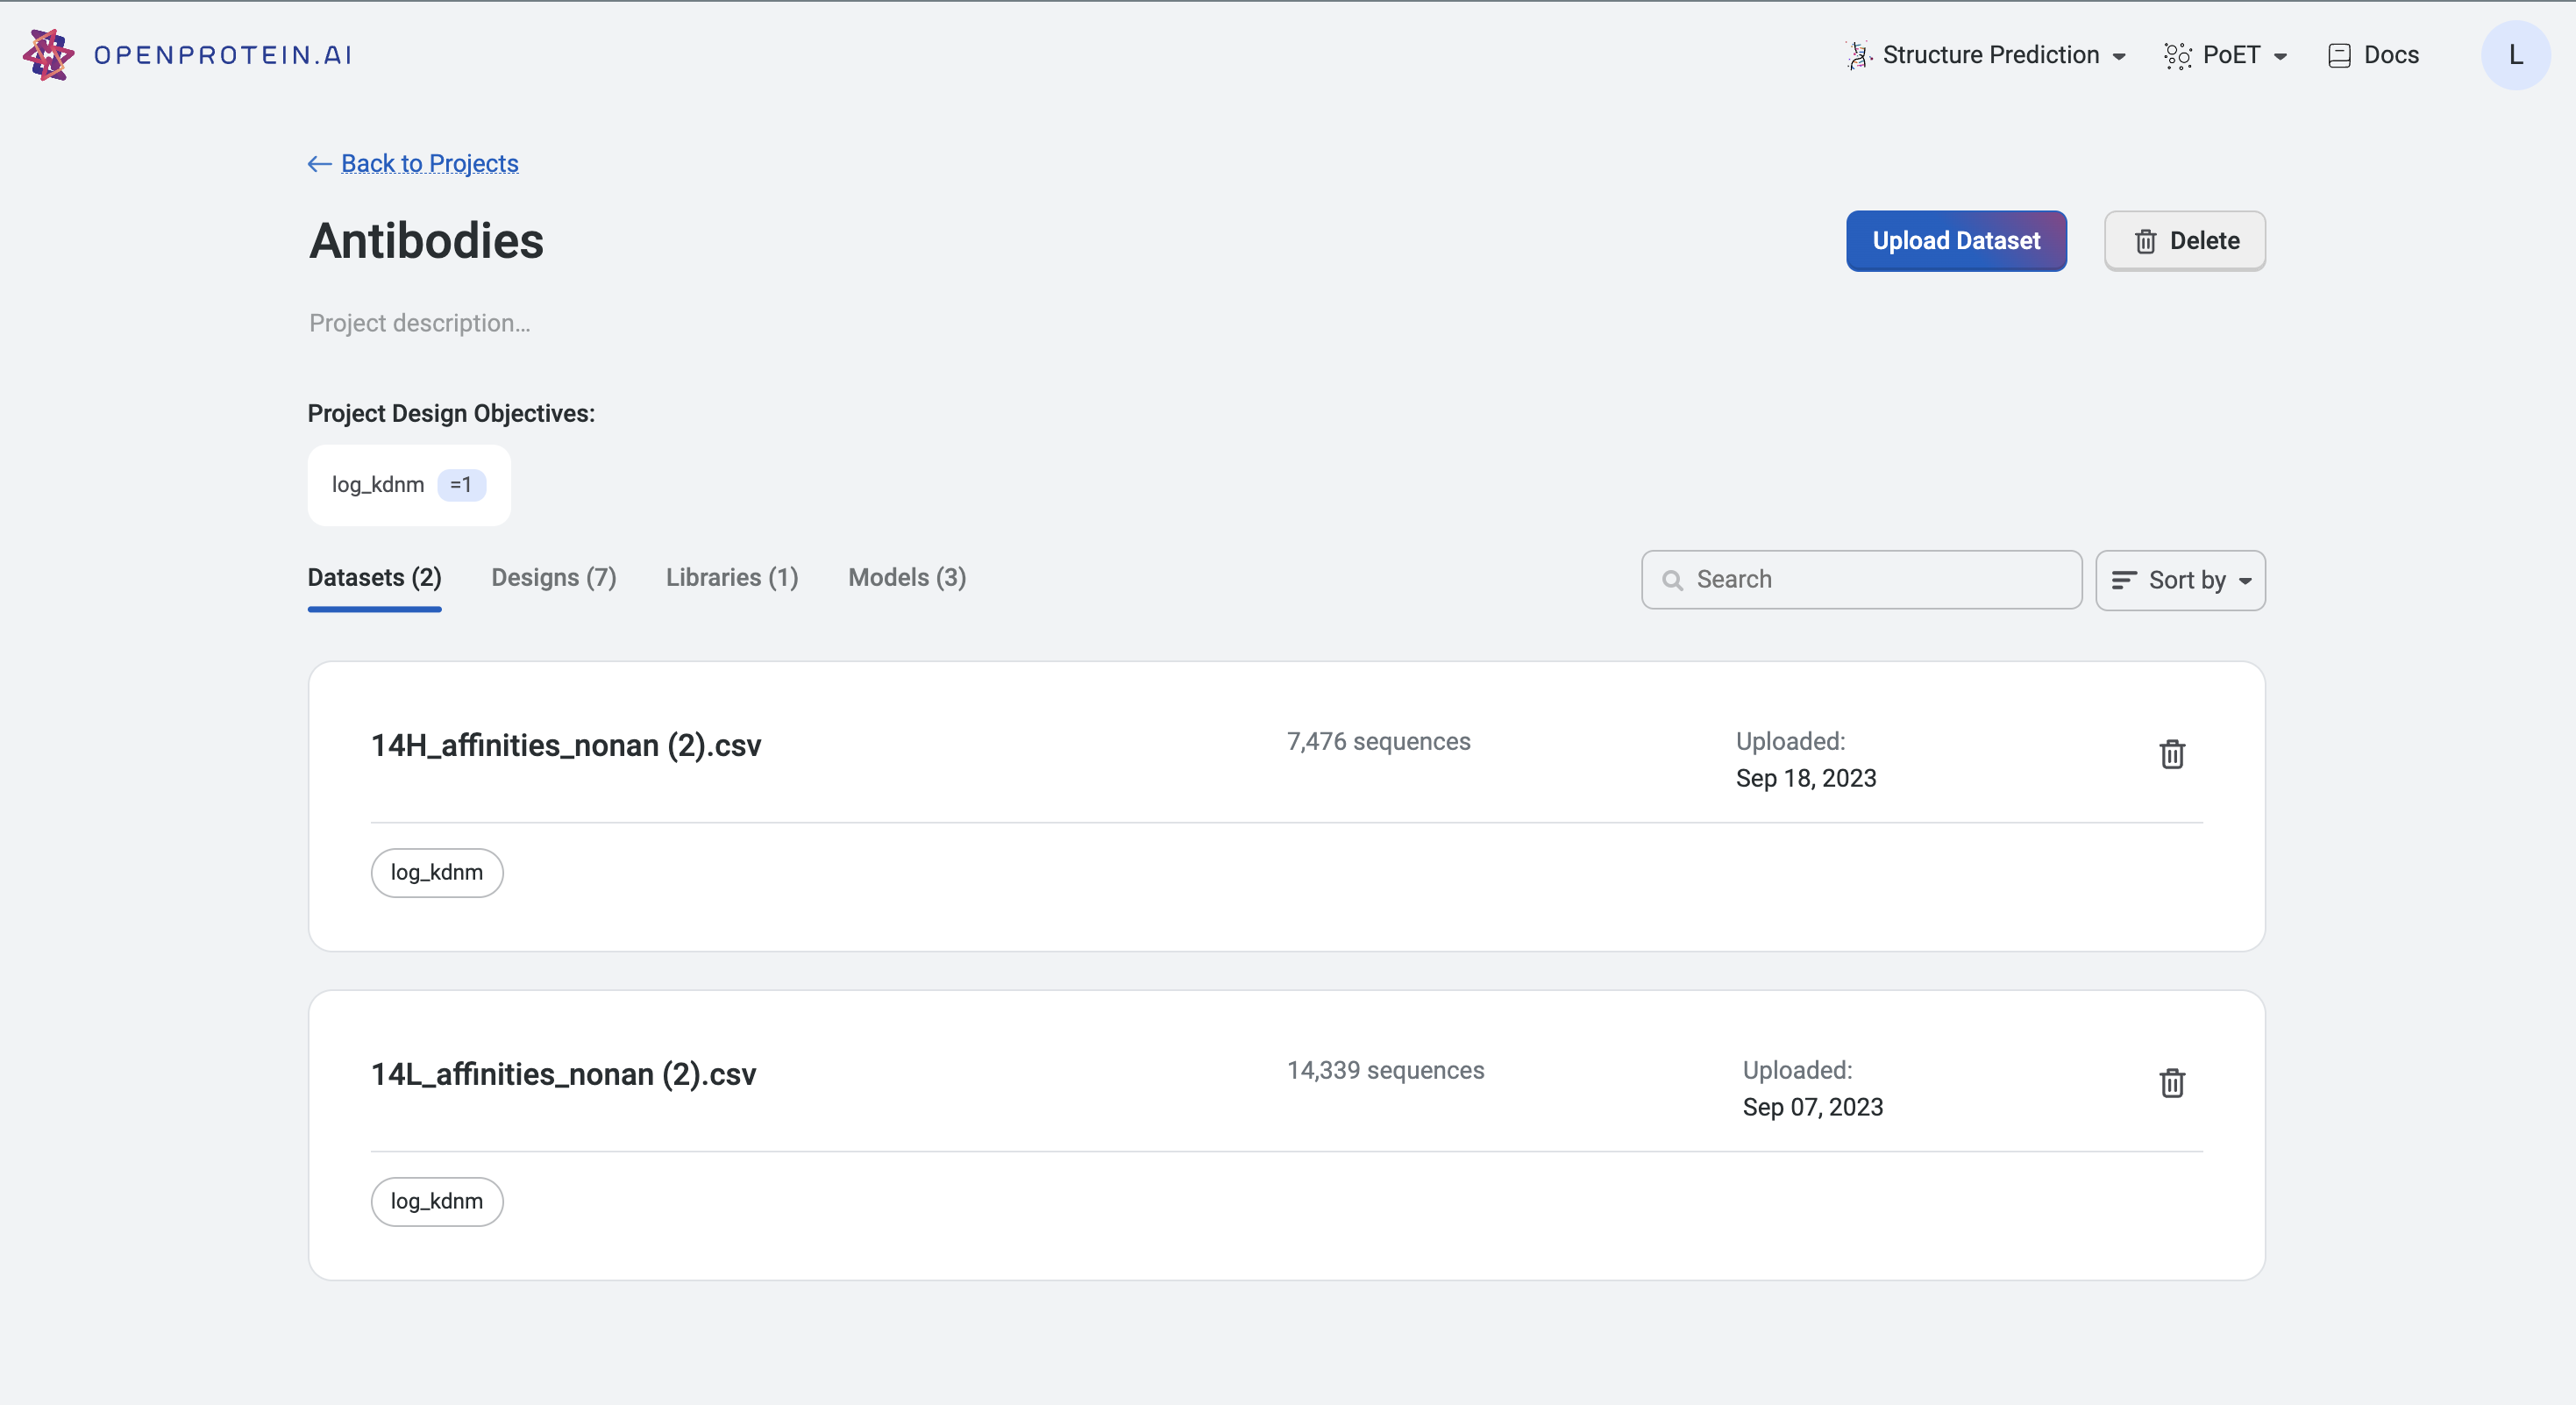Click log_kdnm tag on 14L dataset
Viewport: 2576px width, 1405px height.
[x=437, y=1202]
